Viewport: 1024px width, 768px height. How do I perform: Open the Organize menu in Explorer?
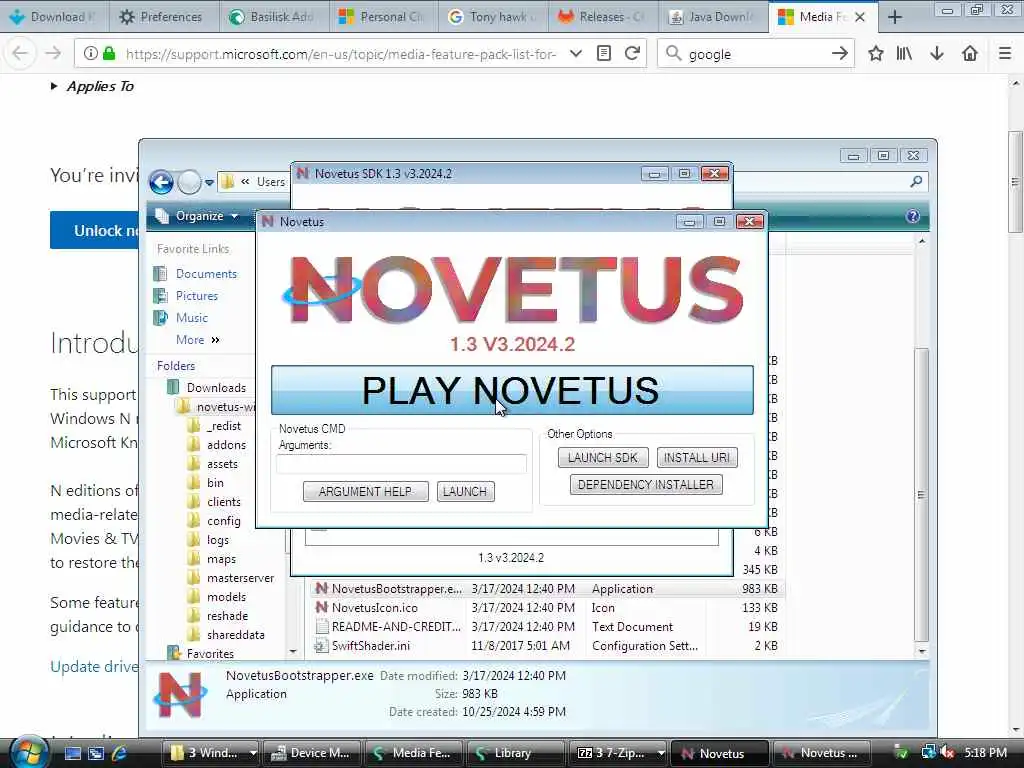click(x=199, y=216)
